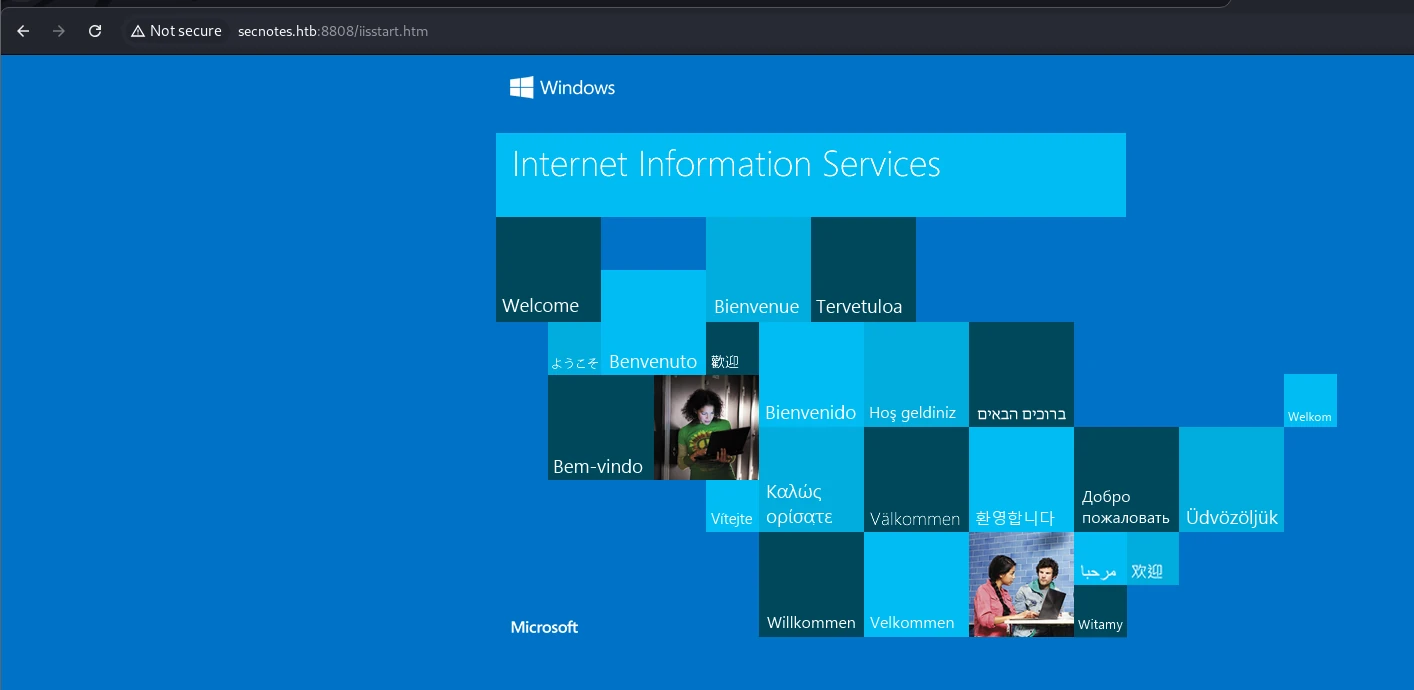This screenshot has height=690, width=1414.
Task: Click the Hoş geldiniz tile
Action: point(916,374)
